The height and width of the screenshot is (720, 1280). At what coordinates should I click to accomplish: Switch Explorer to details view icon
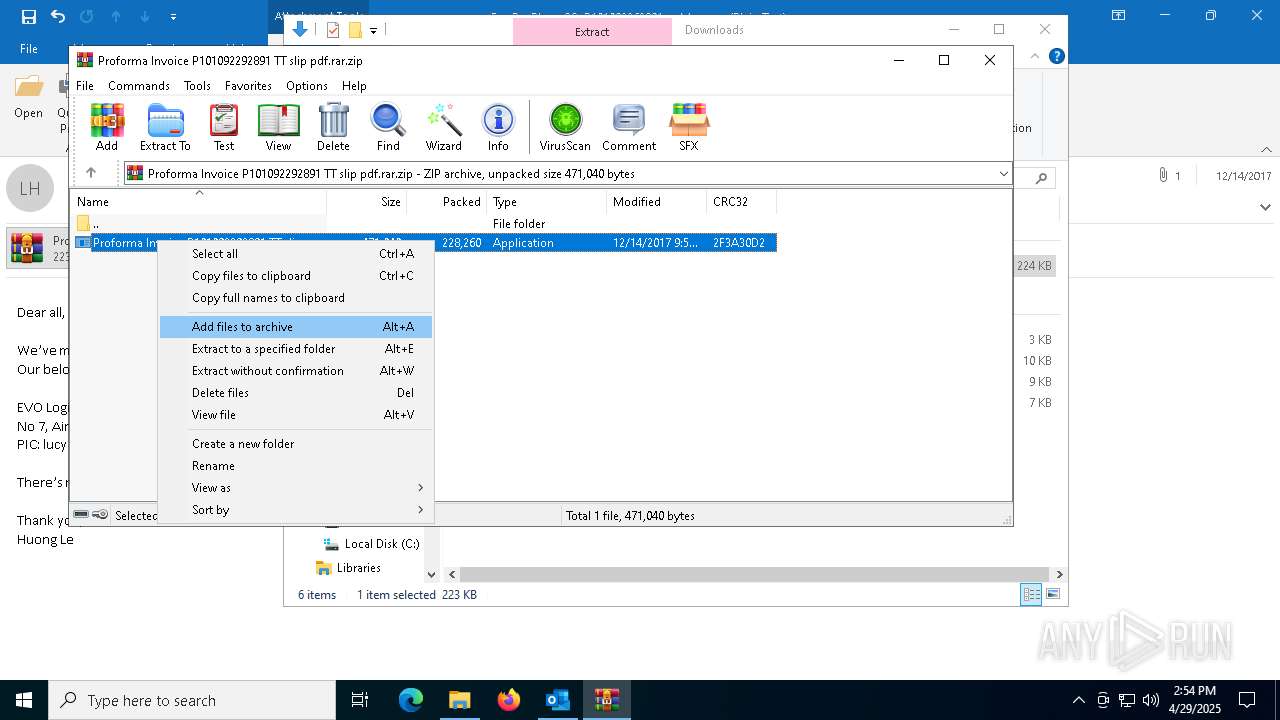[1031, 594]
